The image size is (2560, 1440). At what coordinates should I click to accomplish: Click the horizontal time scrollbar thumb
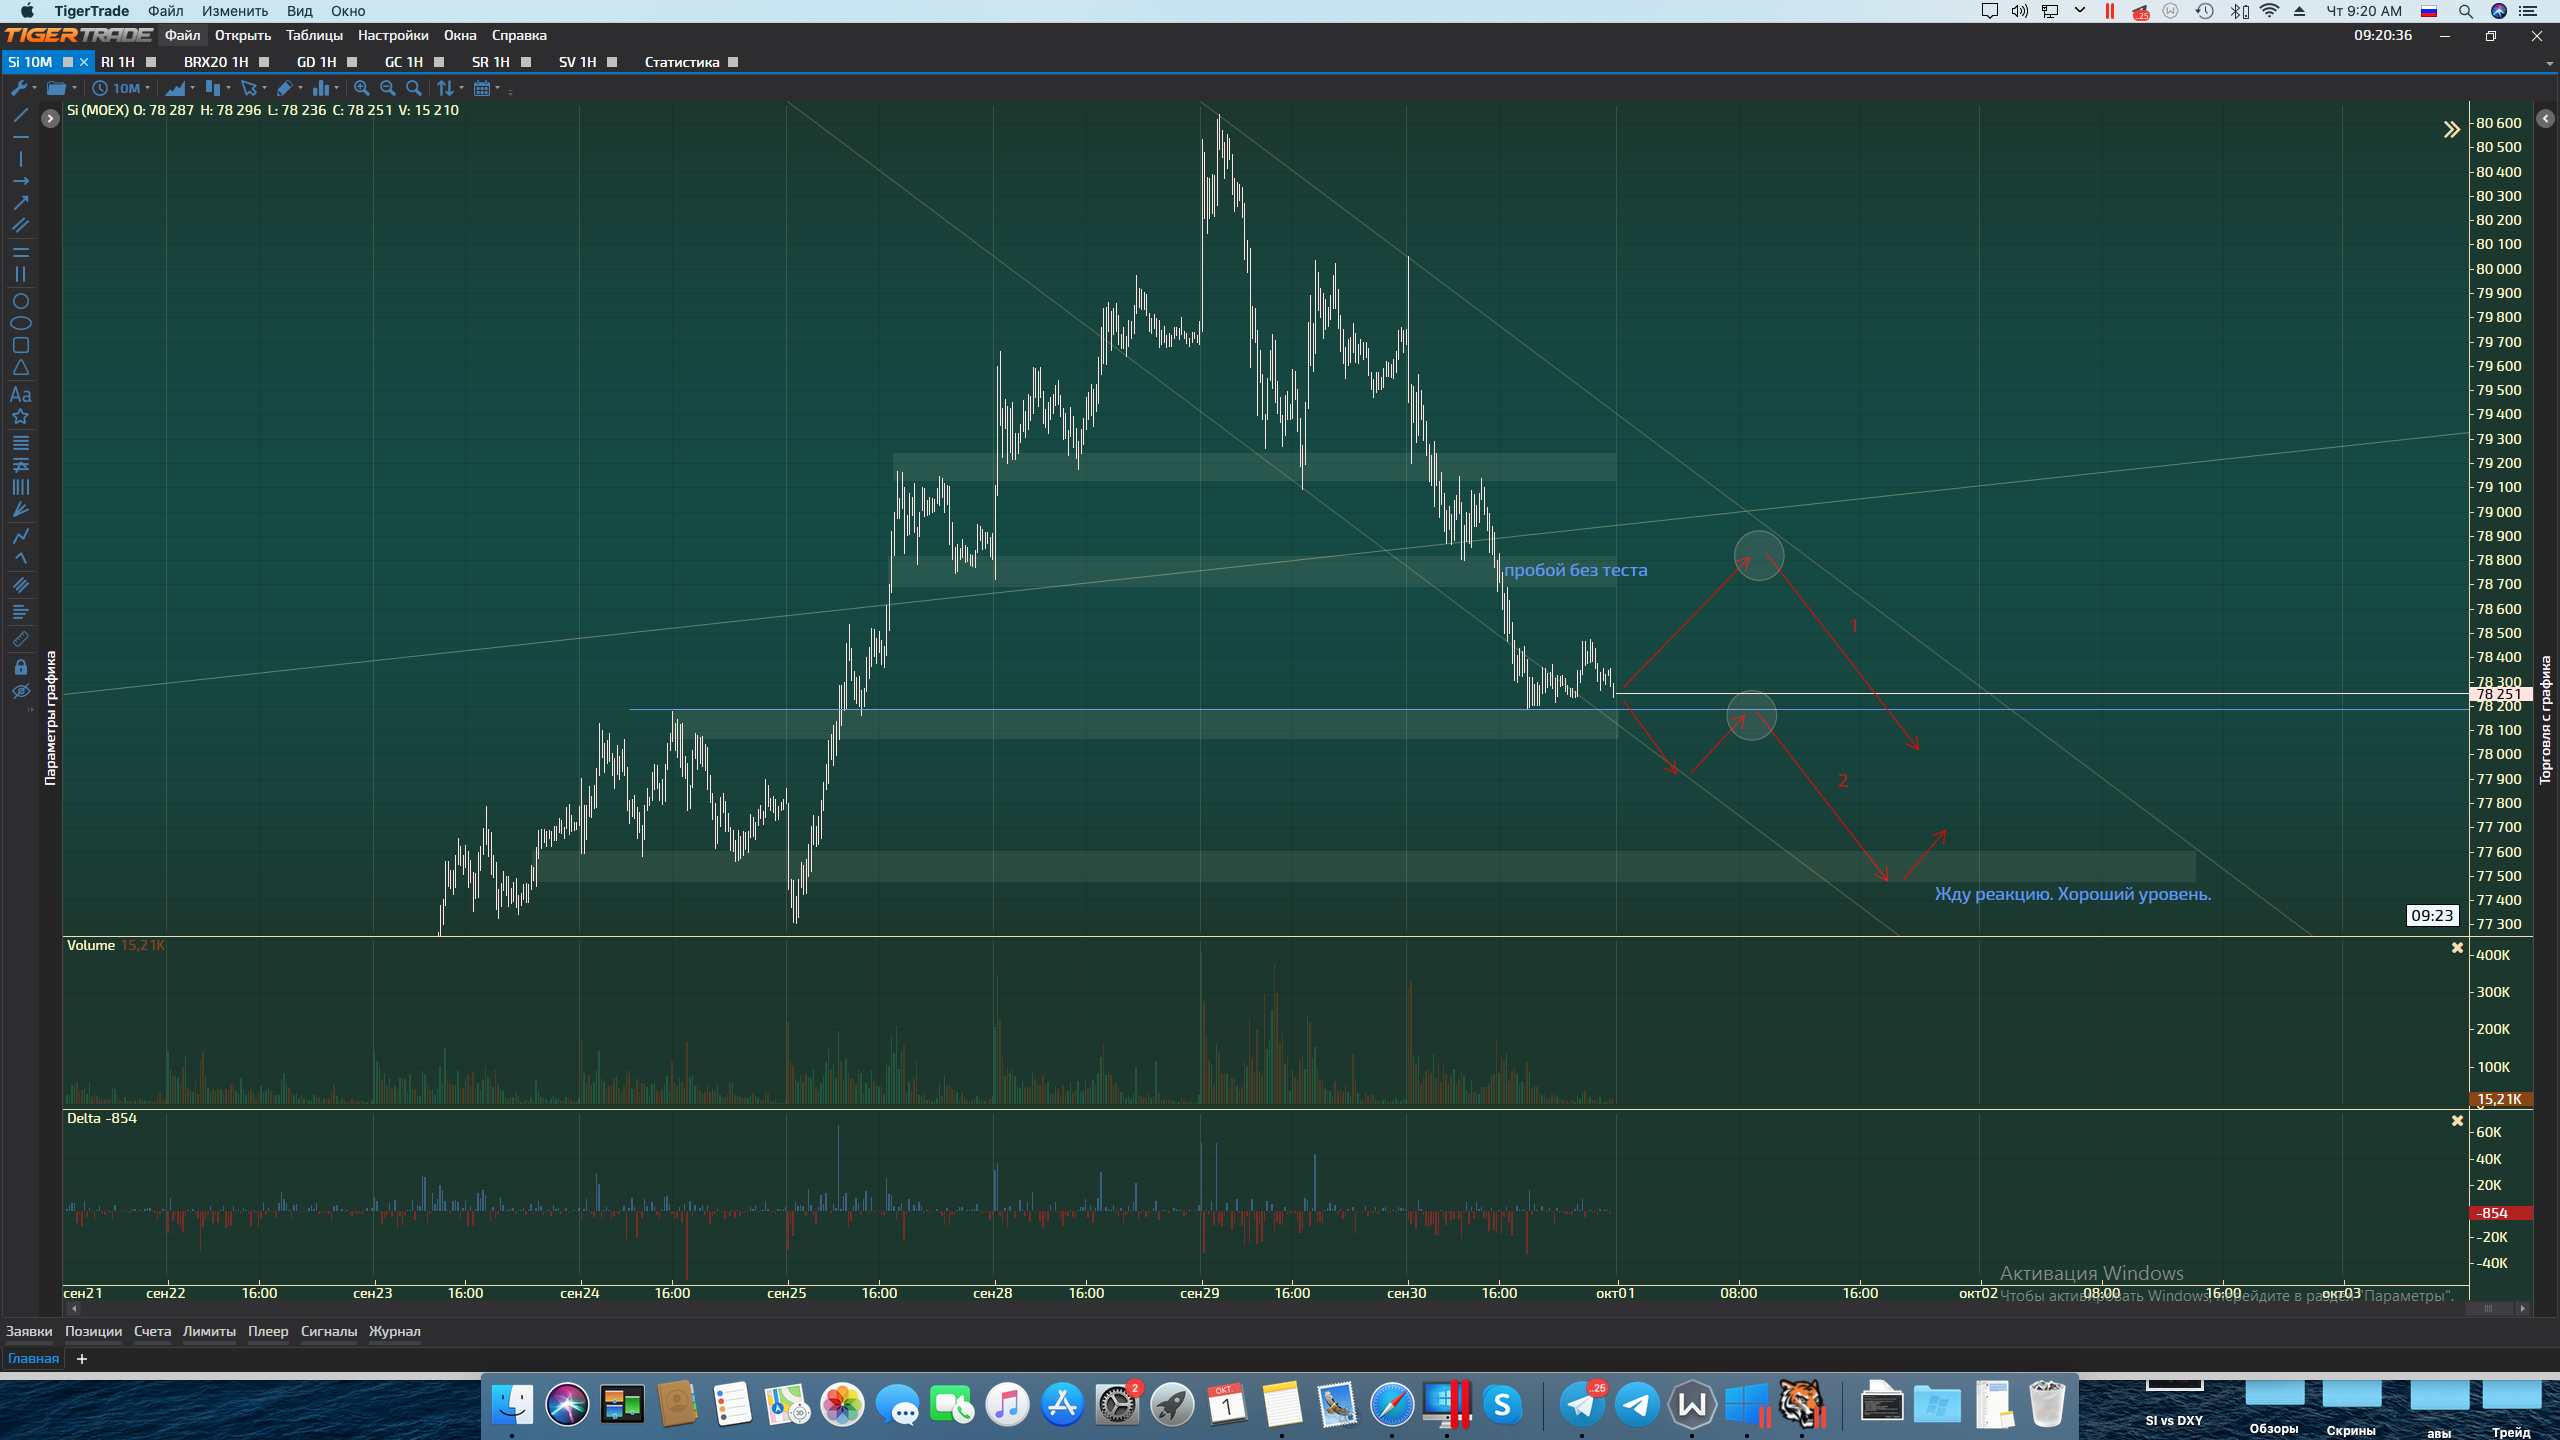(x=2488, y=1308)
